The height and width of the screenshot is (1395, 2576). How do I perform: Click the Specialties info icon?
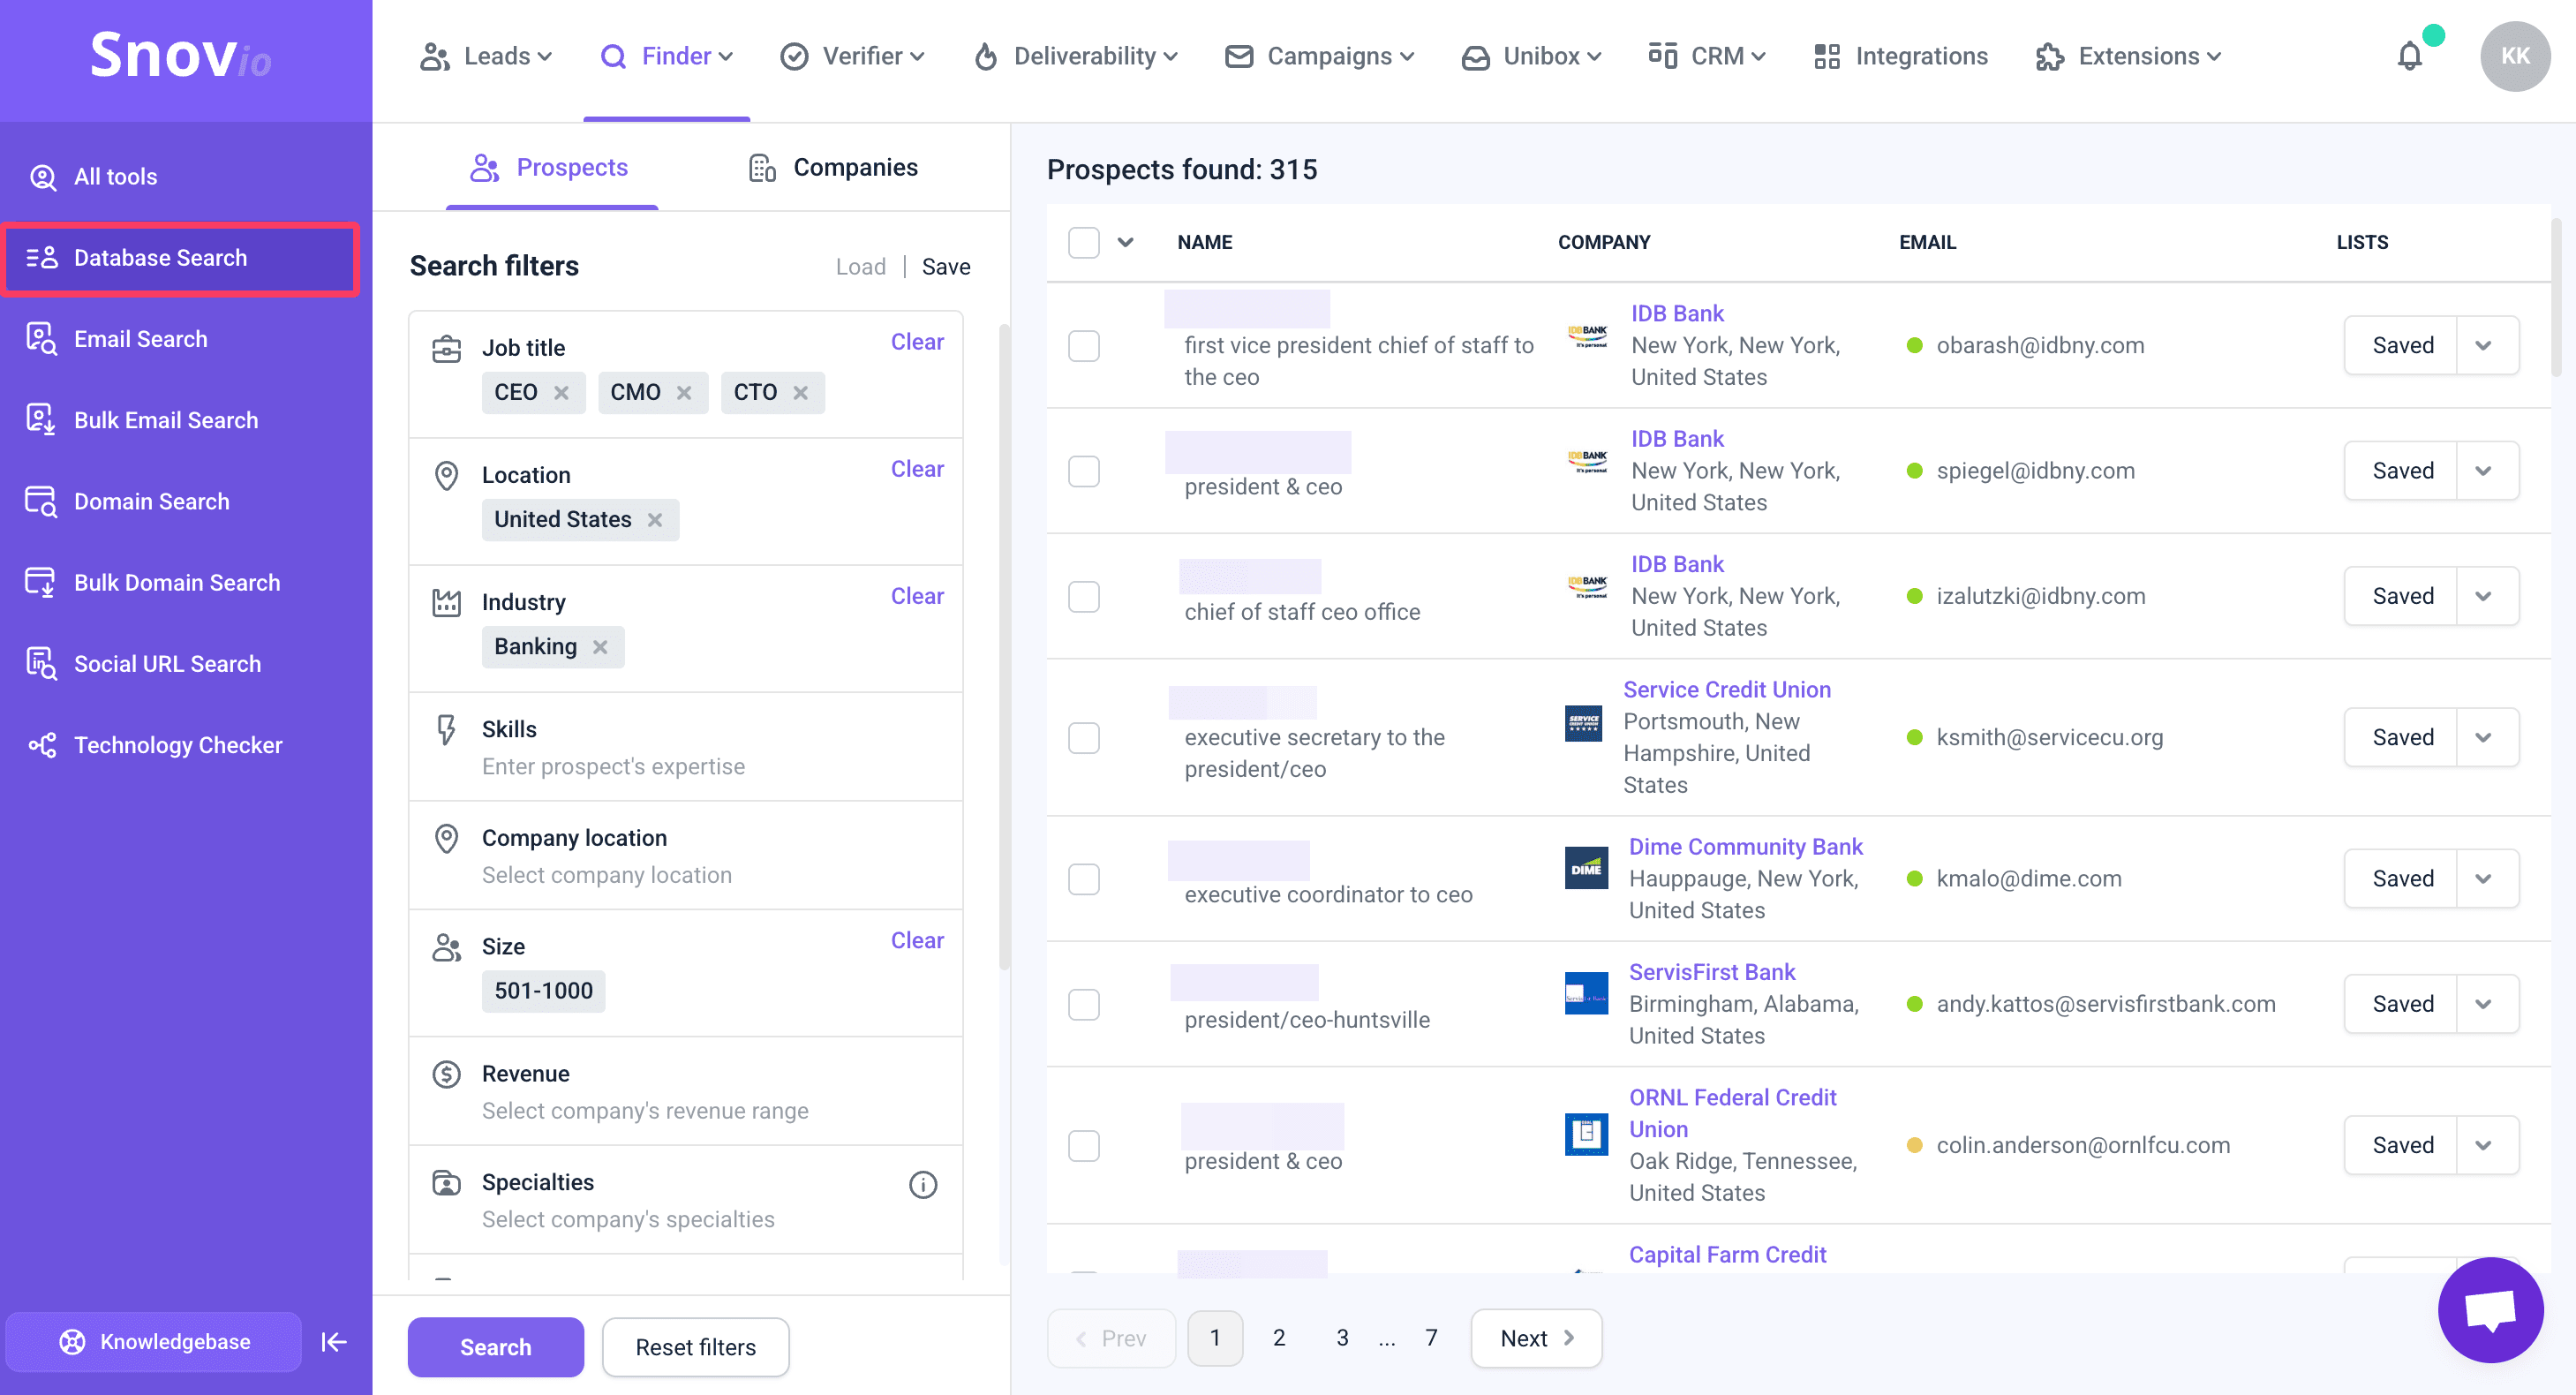click(x=922, y=1185)
